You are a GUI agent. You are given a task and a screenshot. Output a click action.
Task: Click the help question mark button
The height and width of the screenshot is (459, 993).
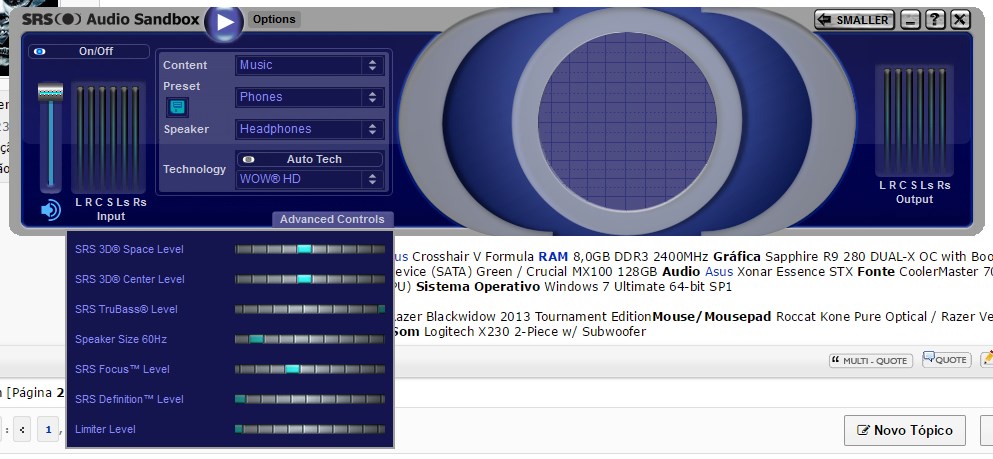[935, 20]
